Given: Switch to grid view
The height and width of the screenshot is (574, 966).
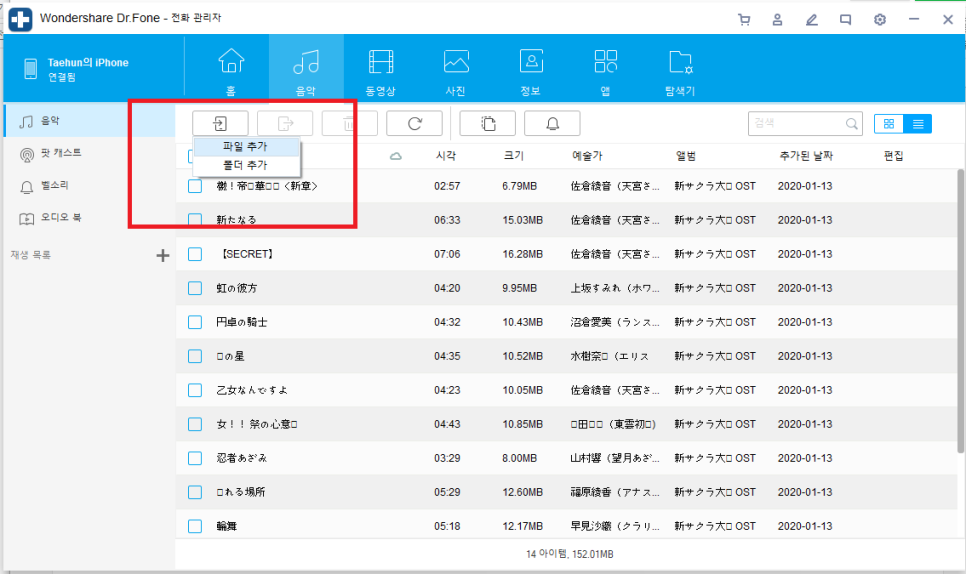Looking at the screenshot, I should (x=888, y=124).
